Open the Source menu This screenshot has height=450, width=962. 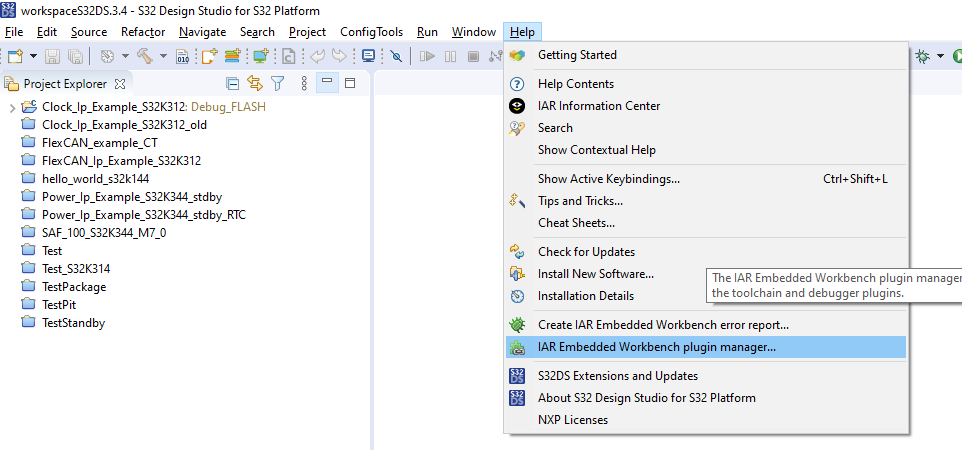click(89, 32)
